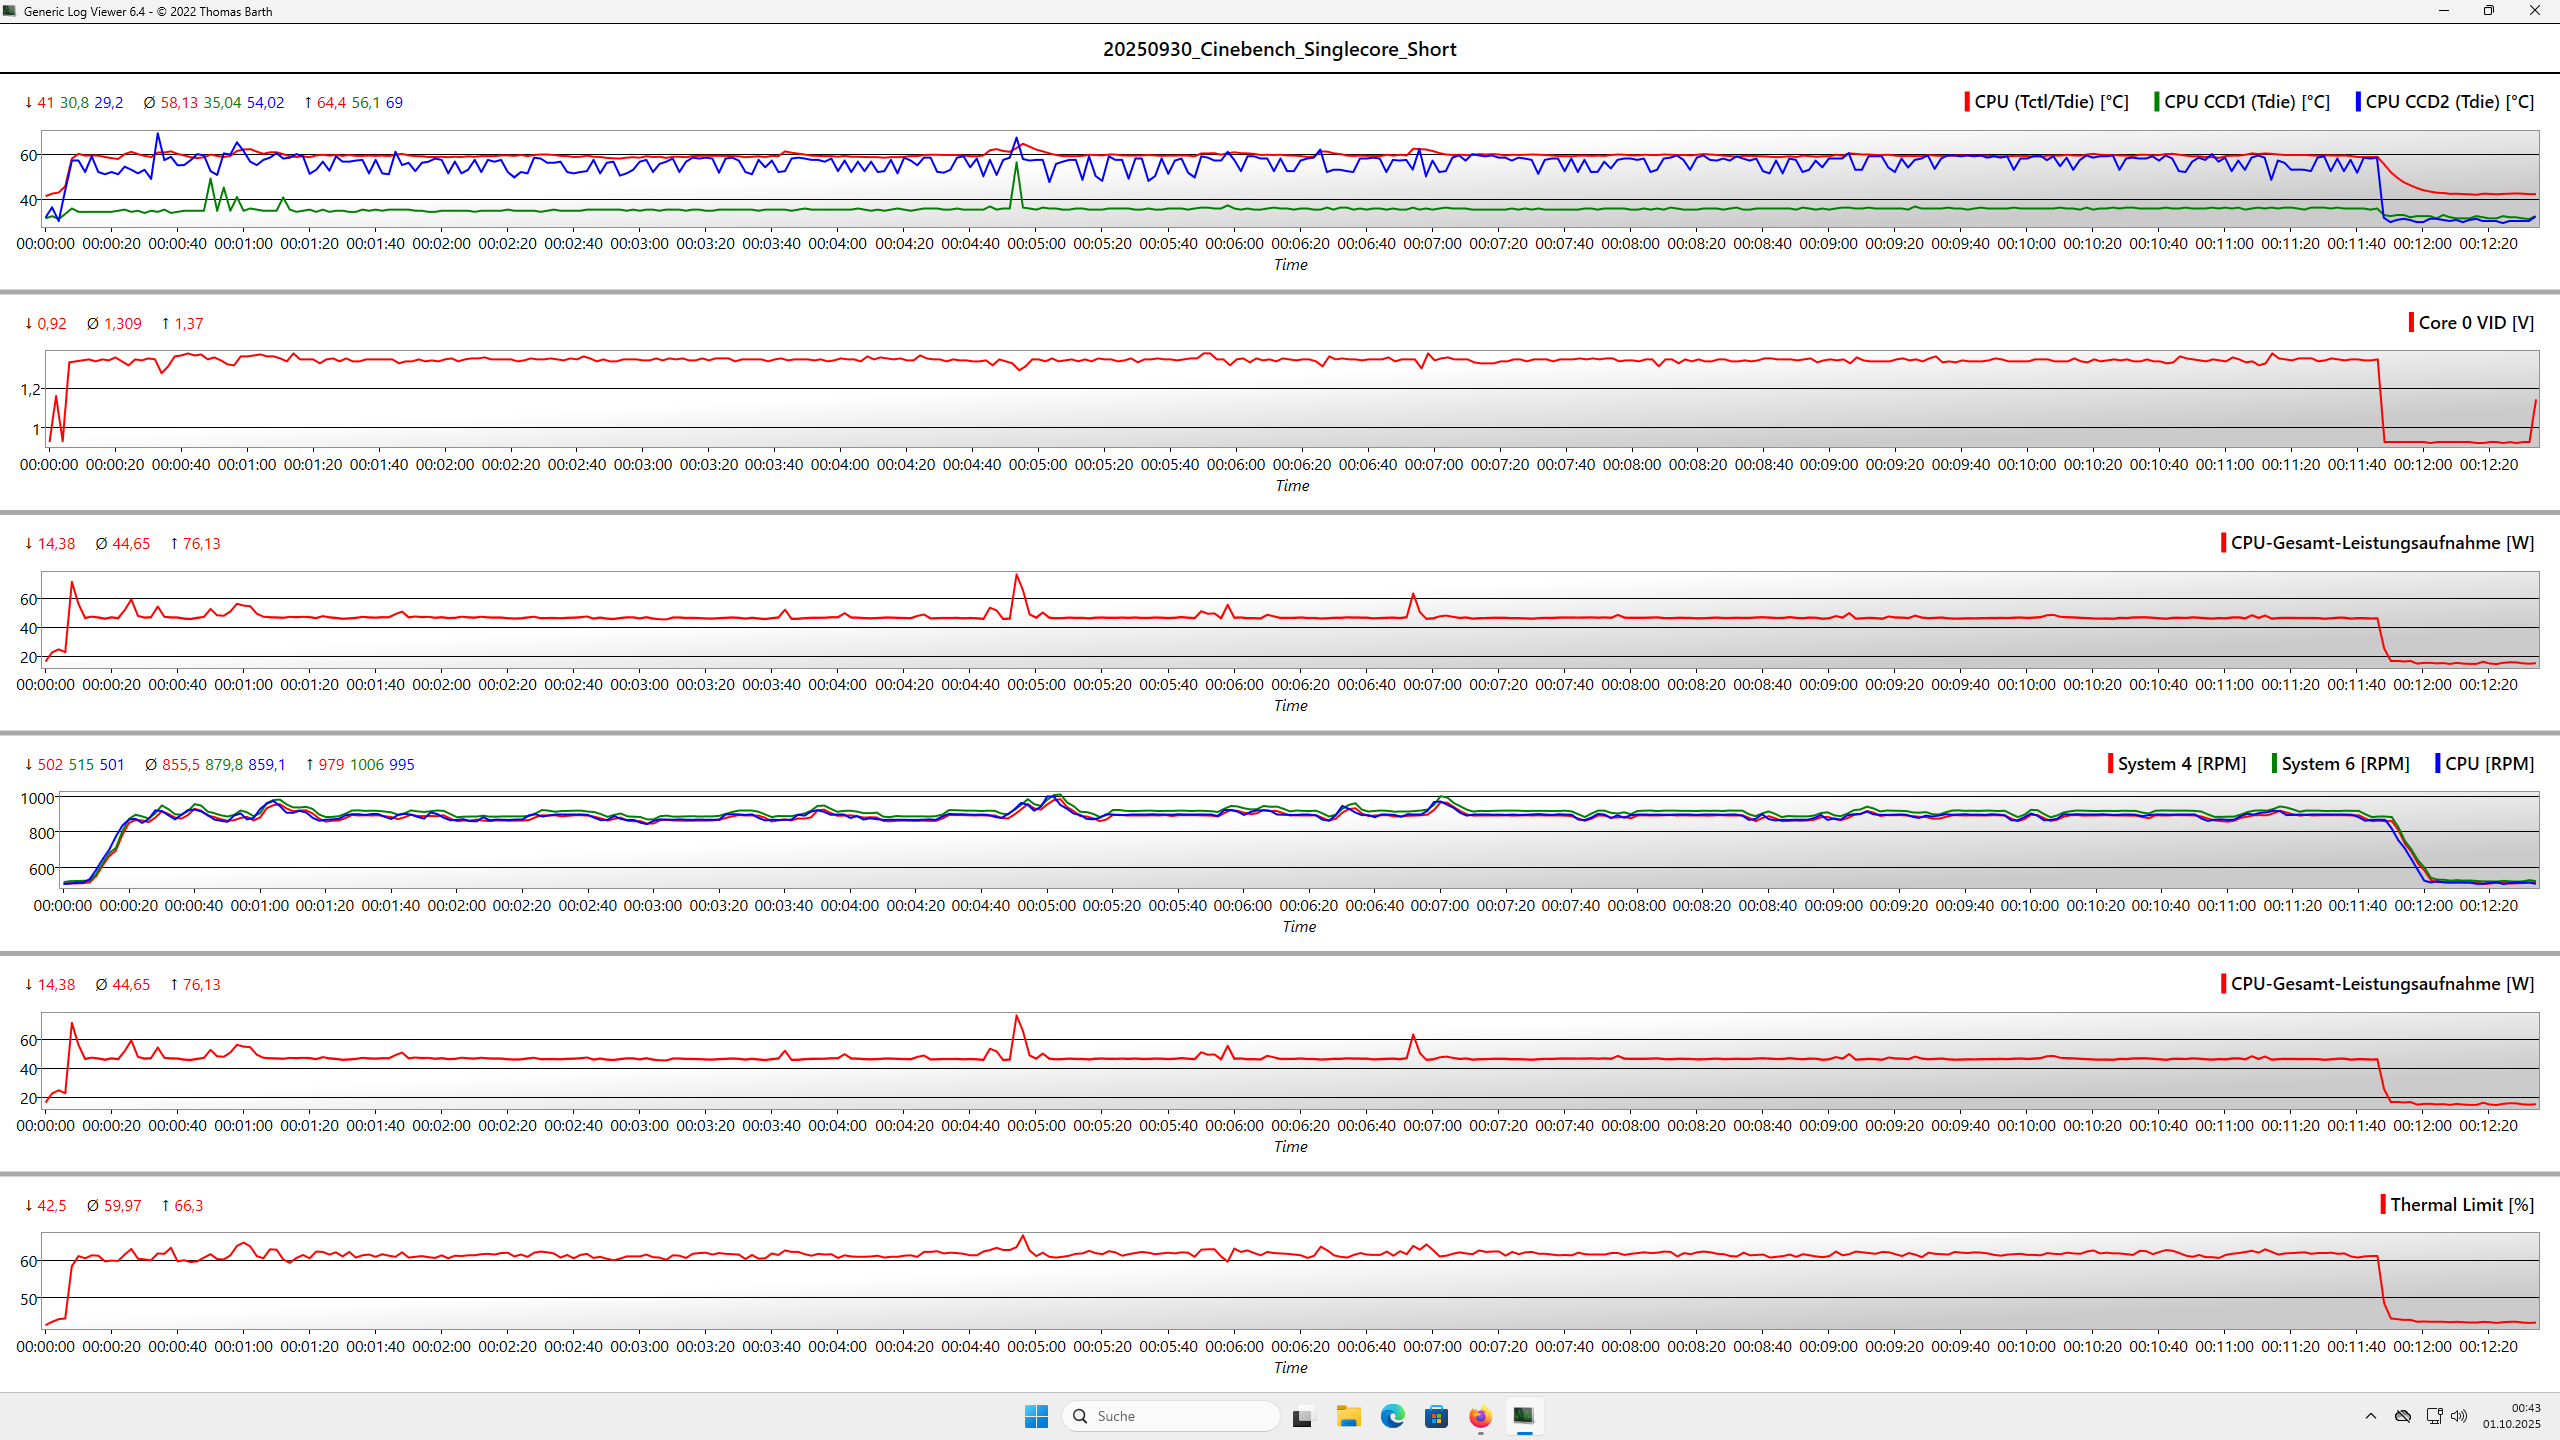
Task: Open Task View from the taskbar
Action: (x=1301, y=1416)
